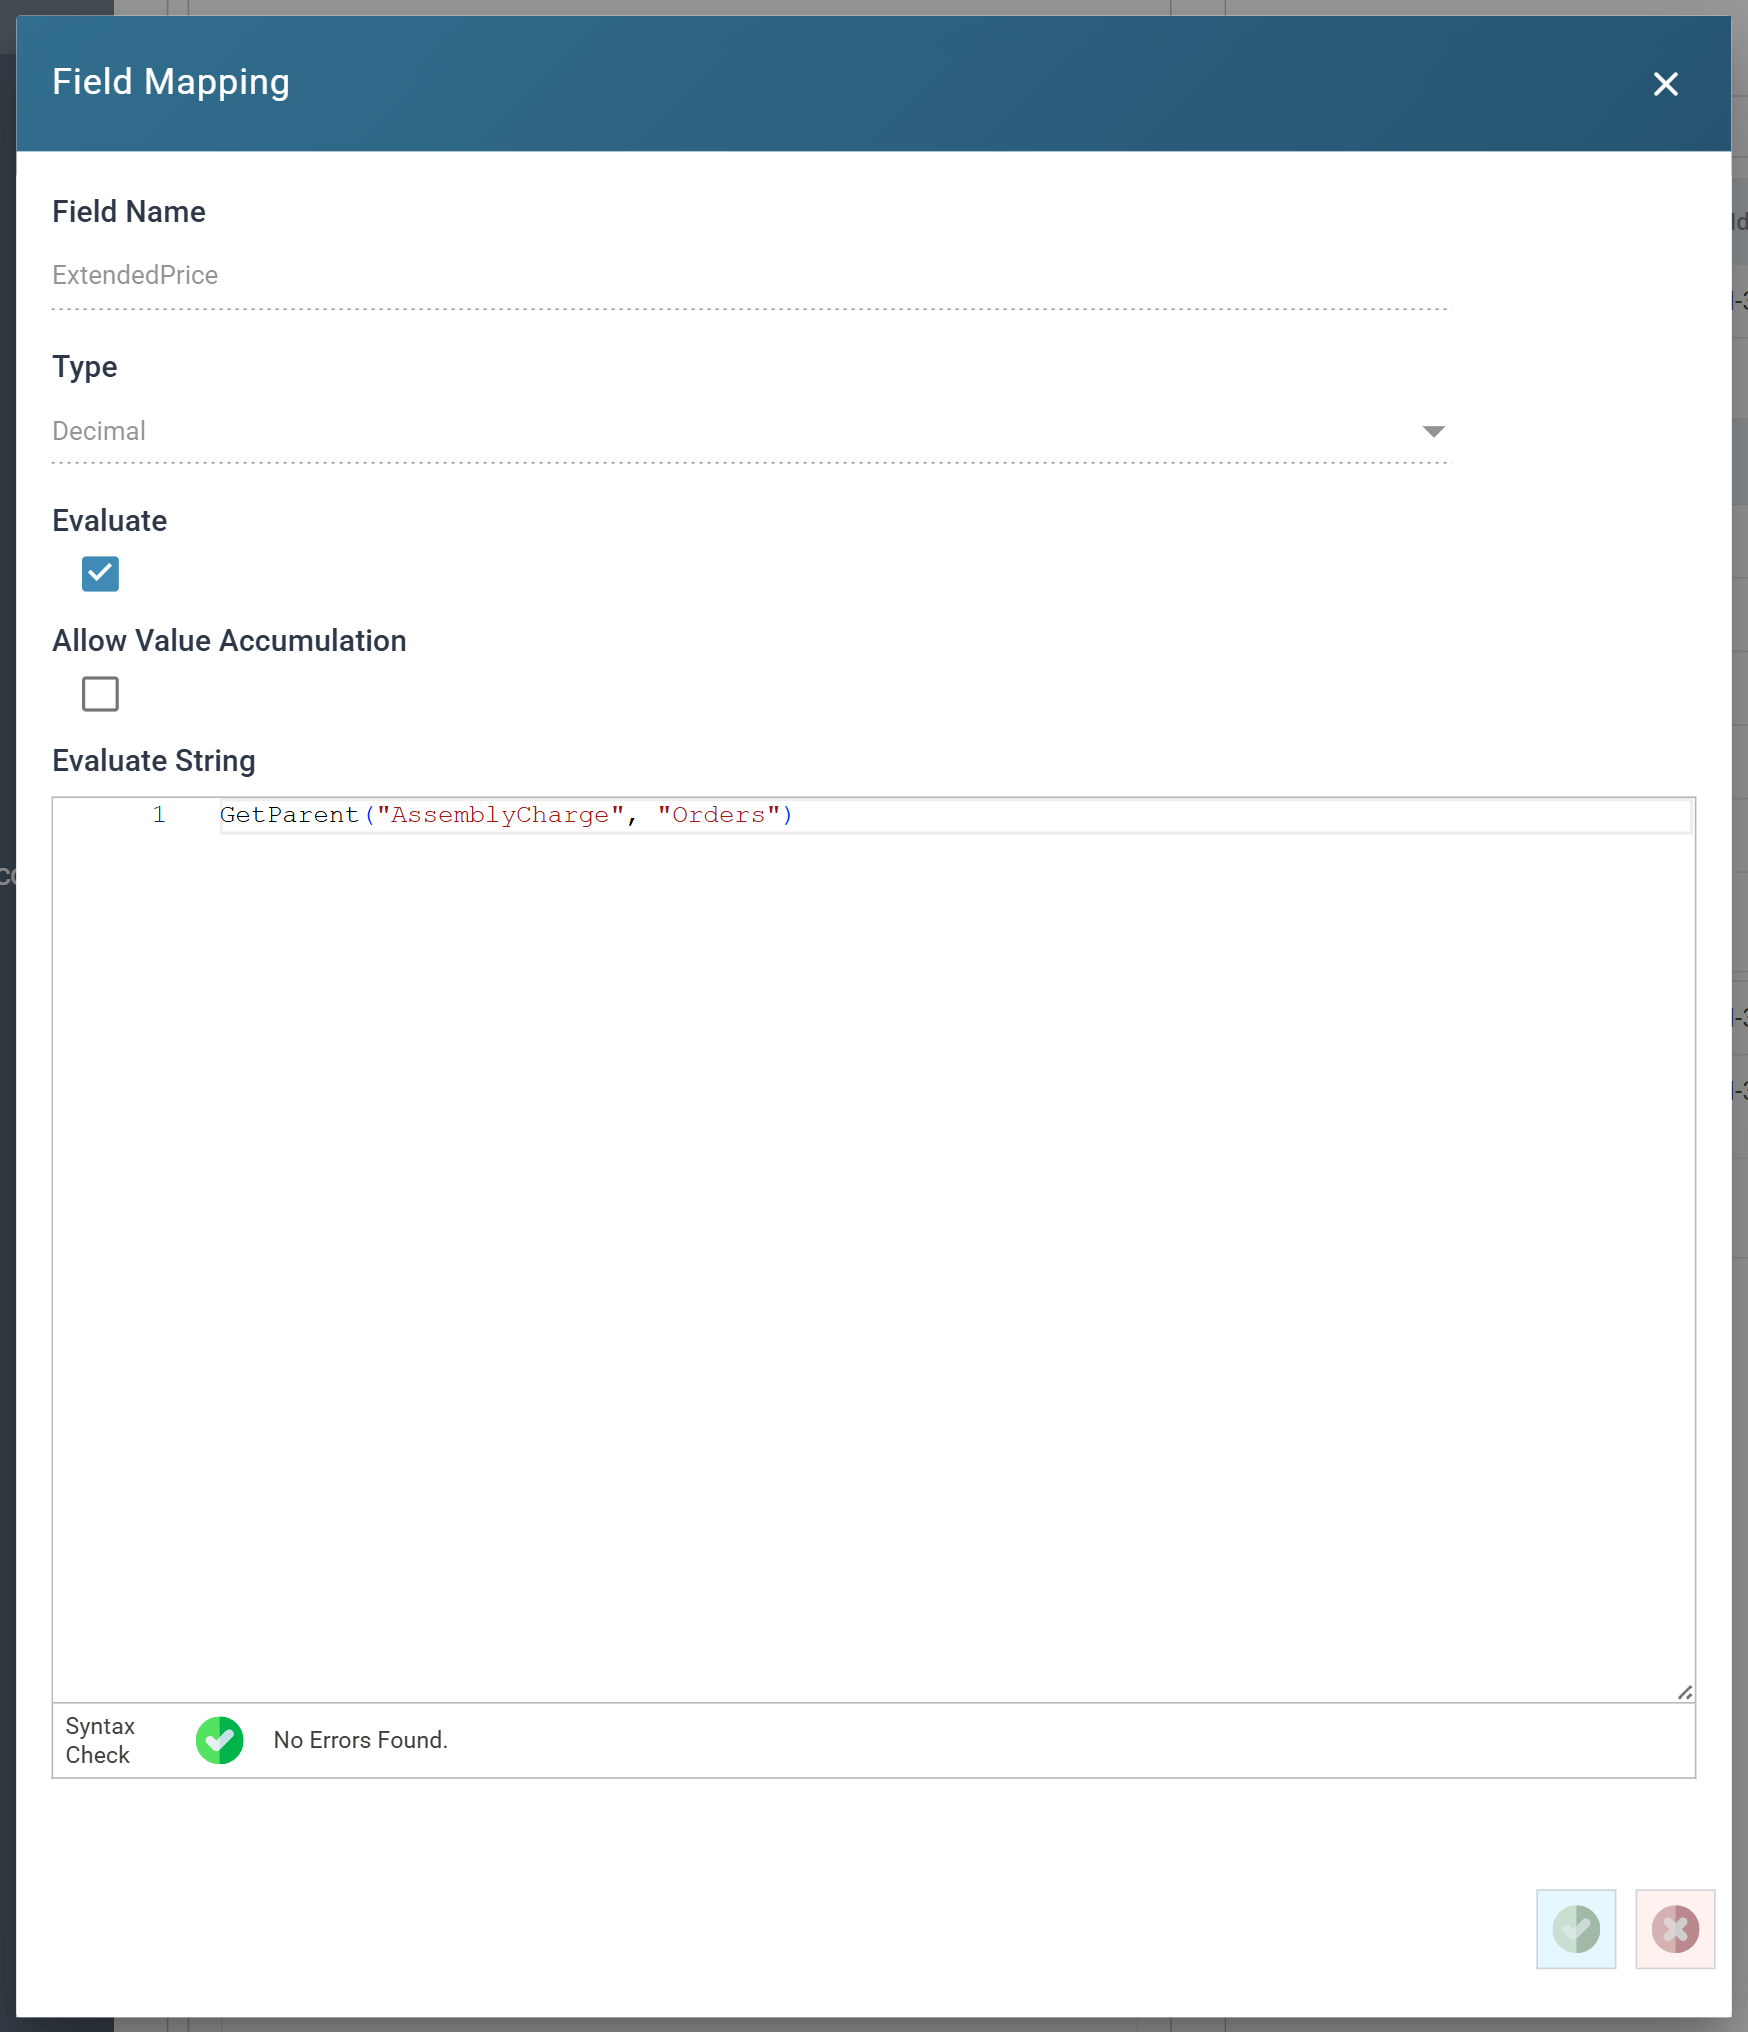The width and height of the screenshot is (1748, 2032).
Task: Click the "Field Name" label
Action: pyautogui.click(x=129, y=212)
